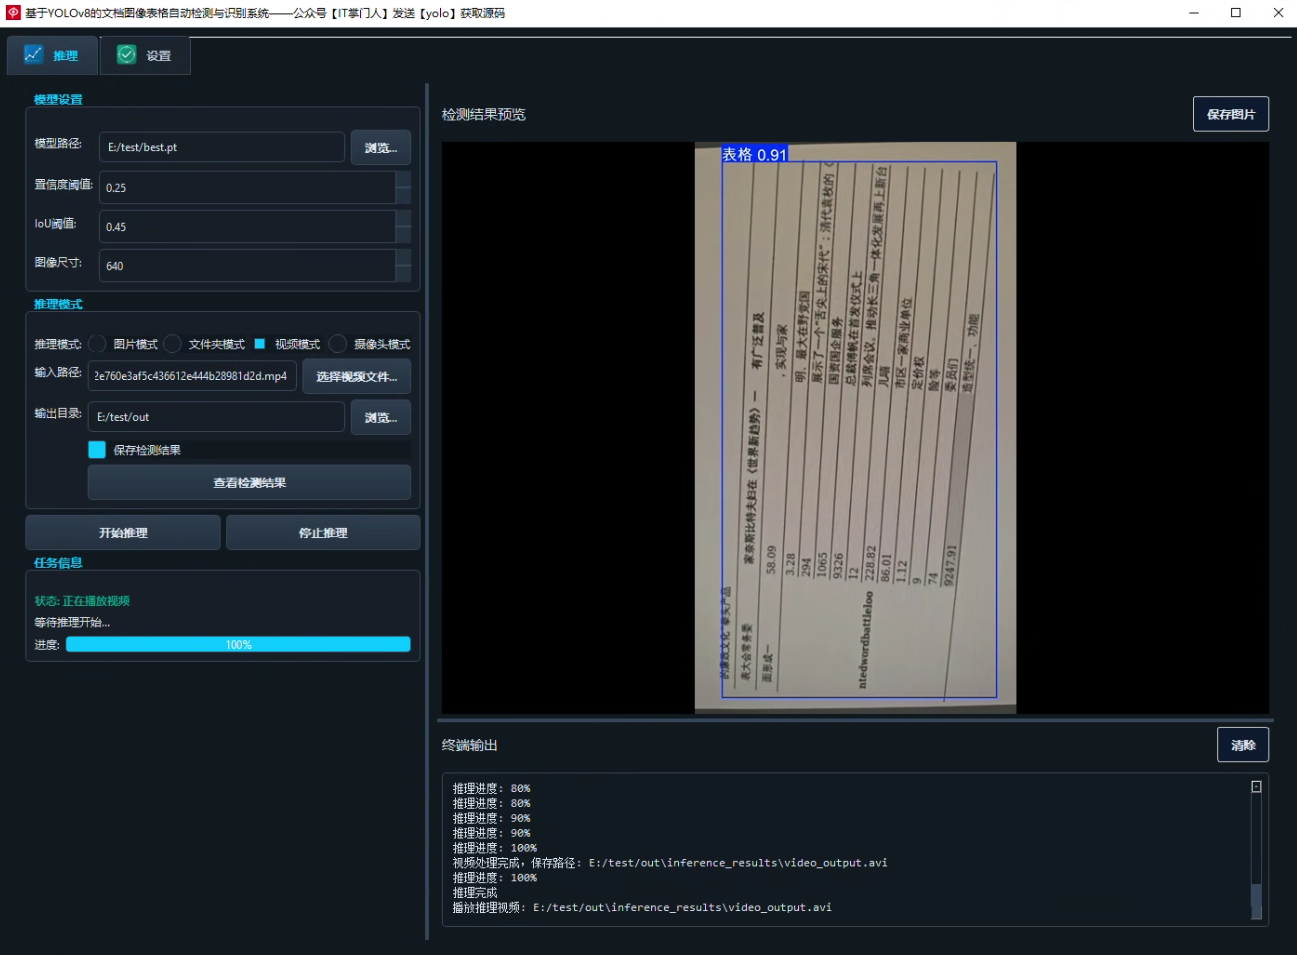Decrease the IoU阈值 with its down stepper
Screen dimensions: 1297x955
click(403, 234)
